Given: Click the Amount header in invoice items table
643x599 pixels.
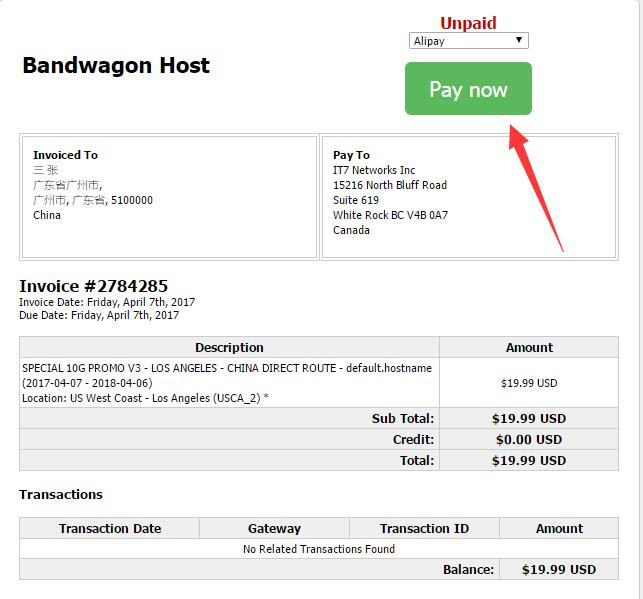Looking at the screenshot, I should (529, 348).
